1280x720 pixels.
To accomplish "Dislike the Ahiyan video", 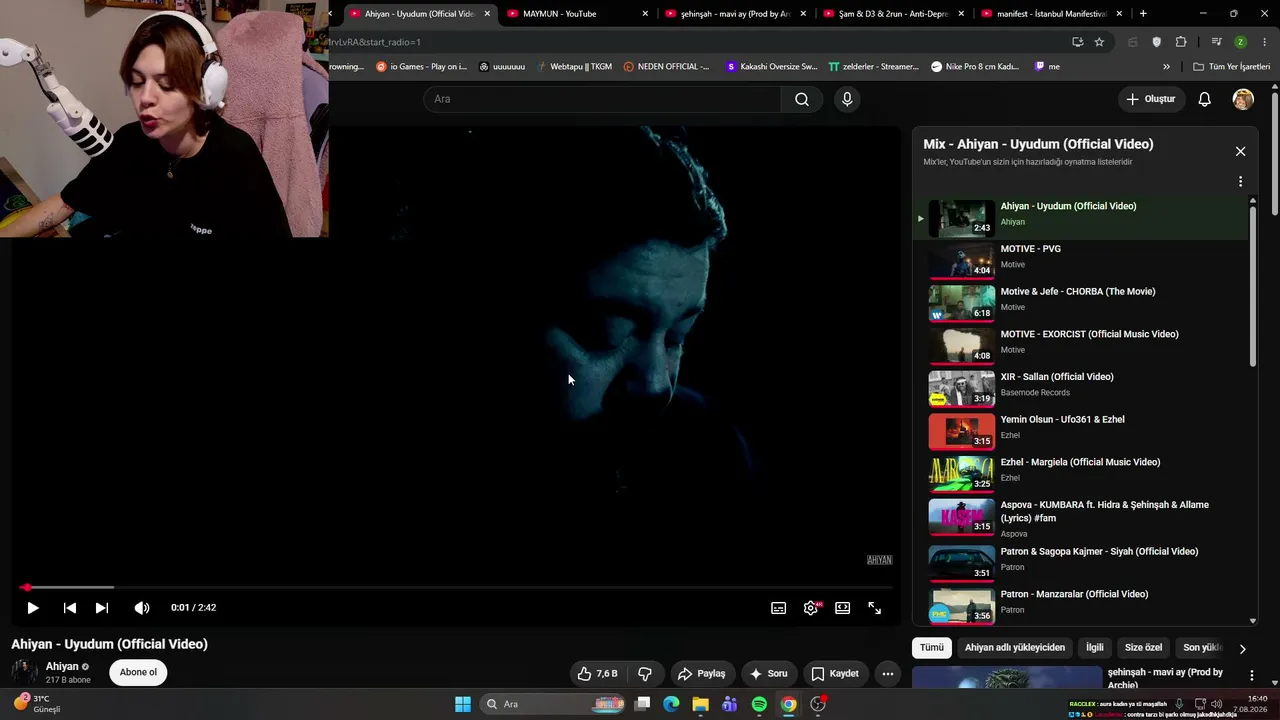I will [645, 674].
